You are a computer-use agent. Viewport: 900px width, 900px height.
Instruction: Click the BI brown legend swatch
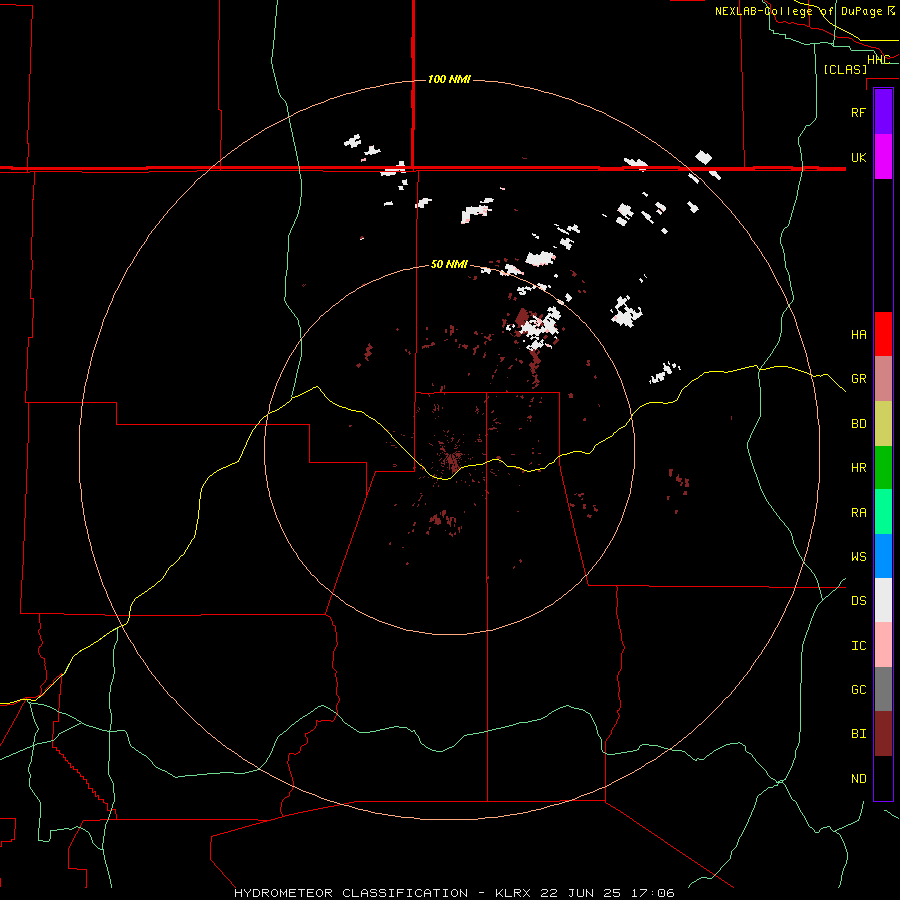coord(883,734)
